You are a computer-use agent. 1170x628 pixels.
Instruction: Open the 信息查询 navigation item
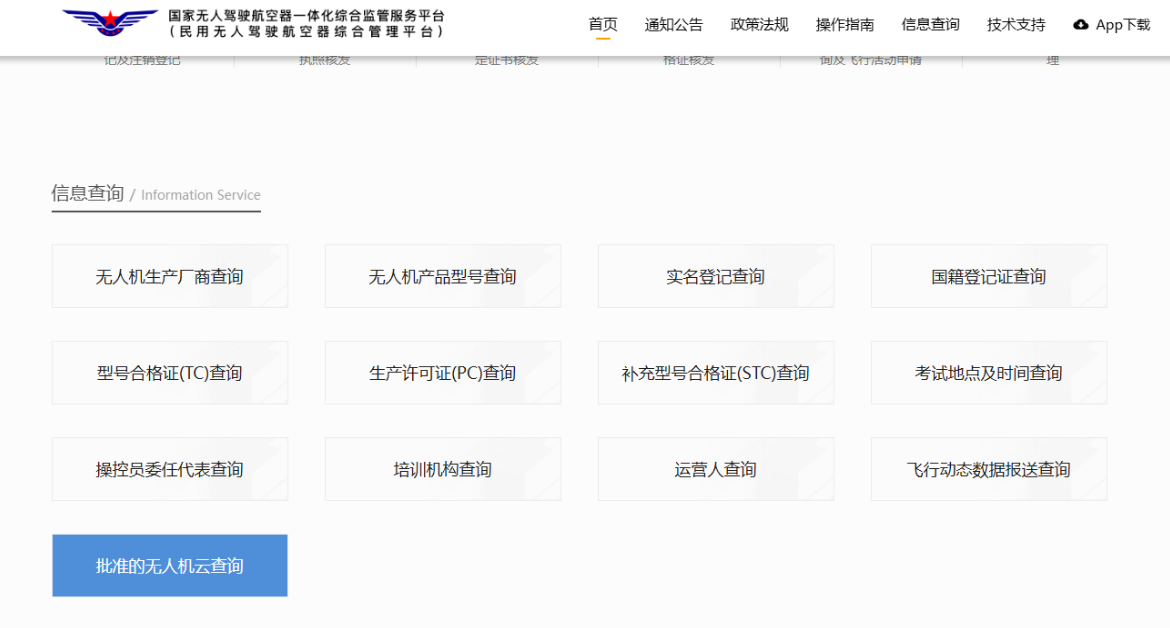pyautogui.click(x=930, y=25)
